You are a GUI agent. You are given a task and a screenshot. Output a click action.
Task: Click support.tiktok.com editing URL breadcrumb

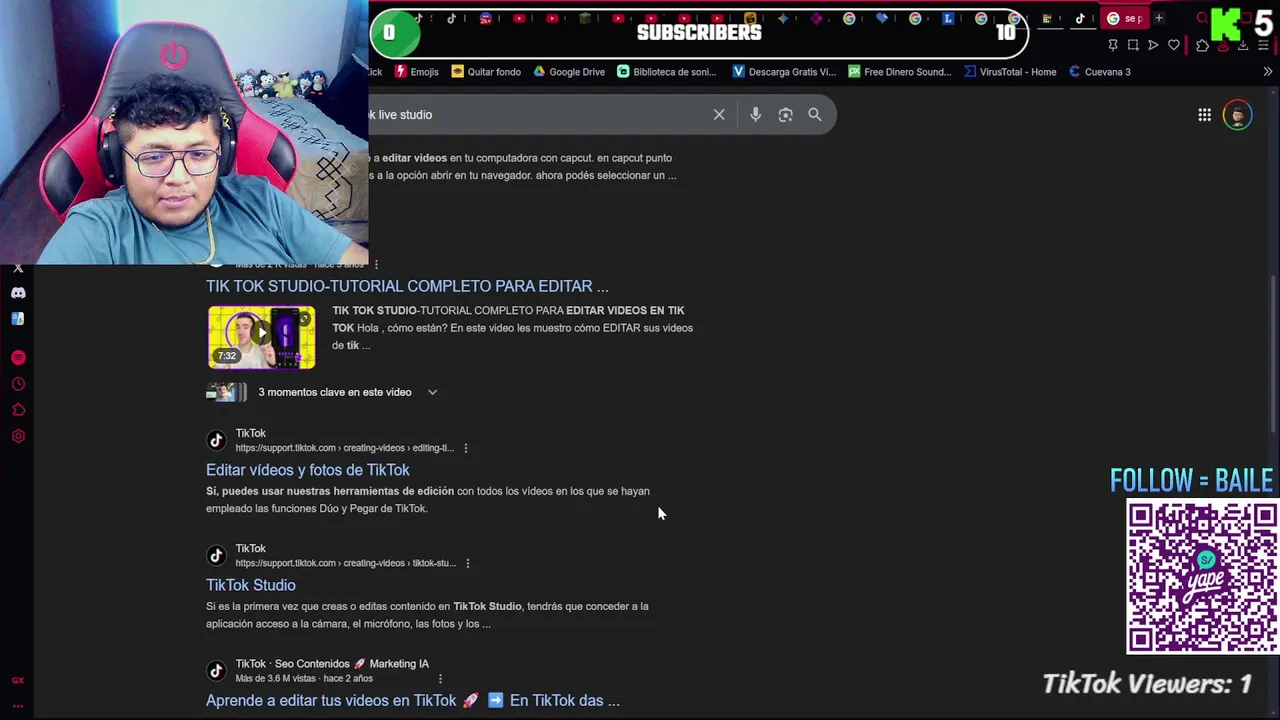coord(345,448)
